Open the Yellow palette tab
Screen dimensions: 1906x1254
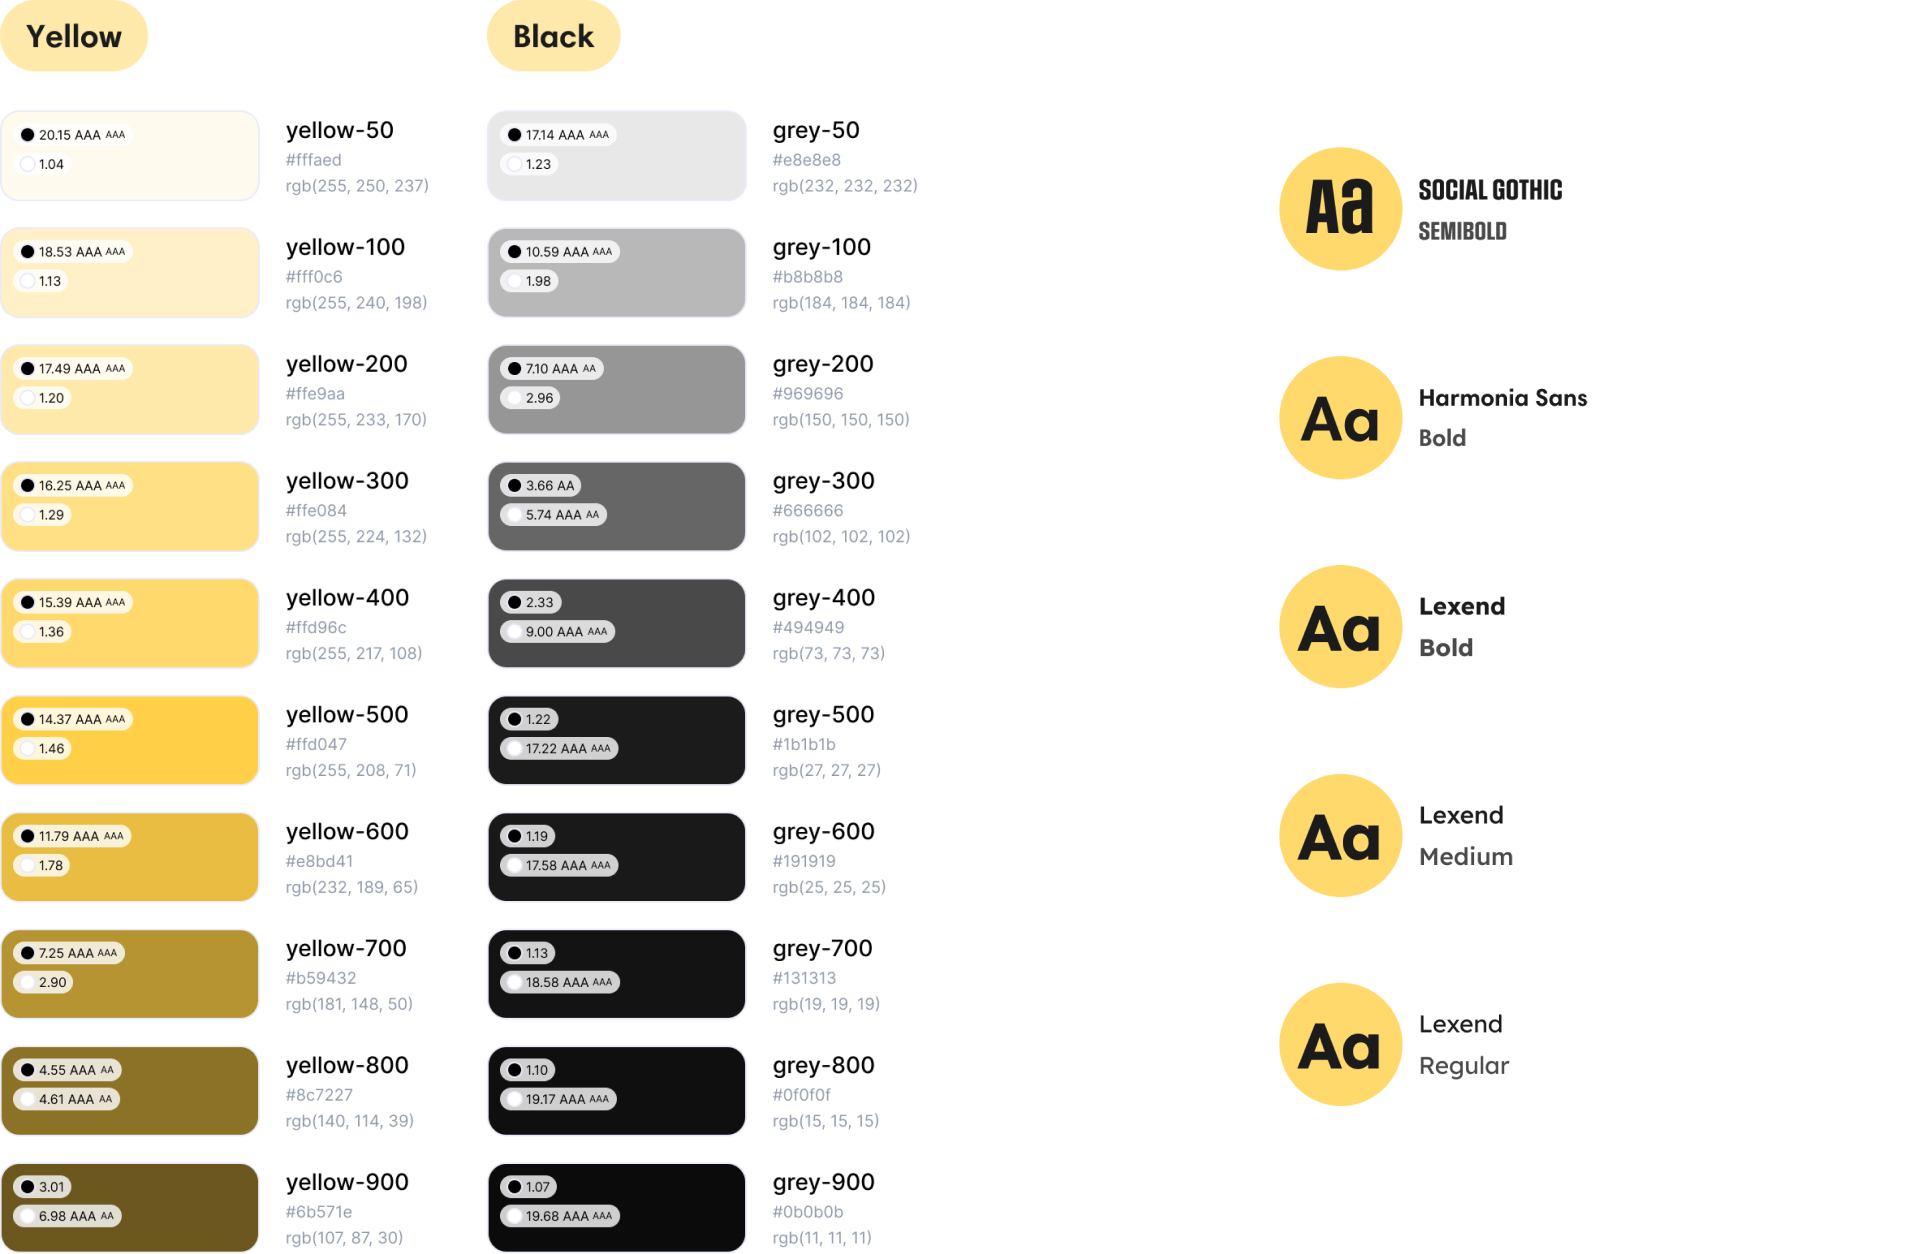pyautogui.click(x=74, y=37)
